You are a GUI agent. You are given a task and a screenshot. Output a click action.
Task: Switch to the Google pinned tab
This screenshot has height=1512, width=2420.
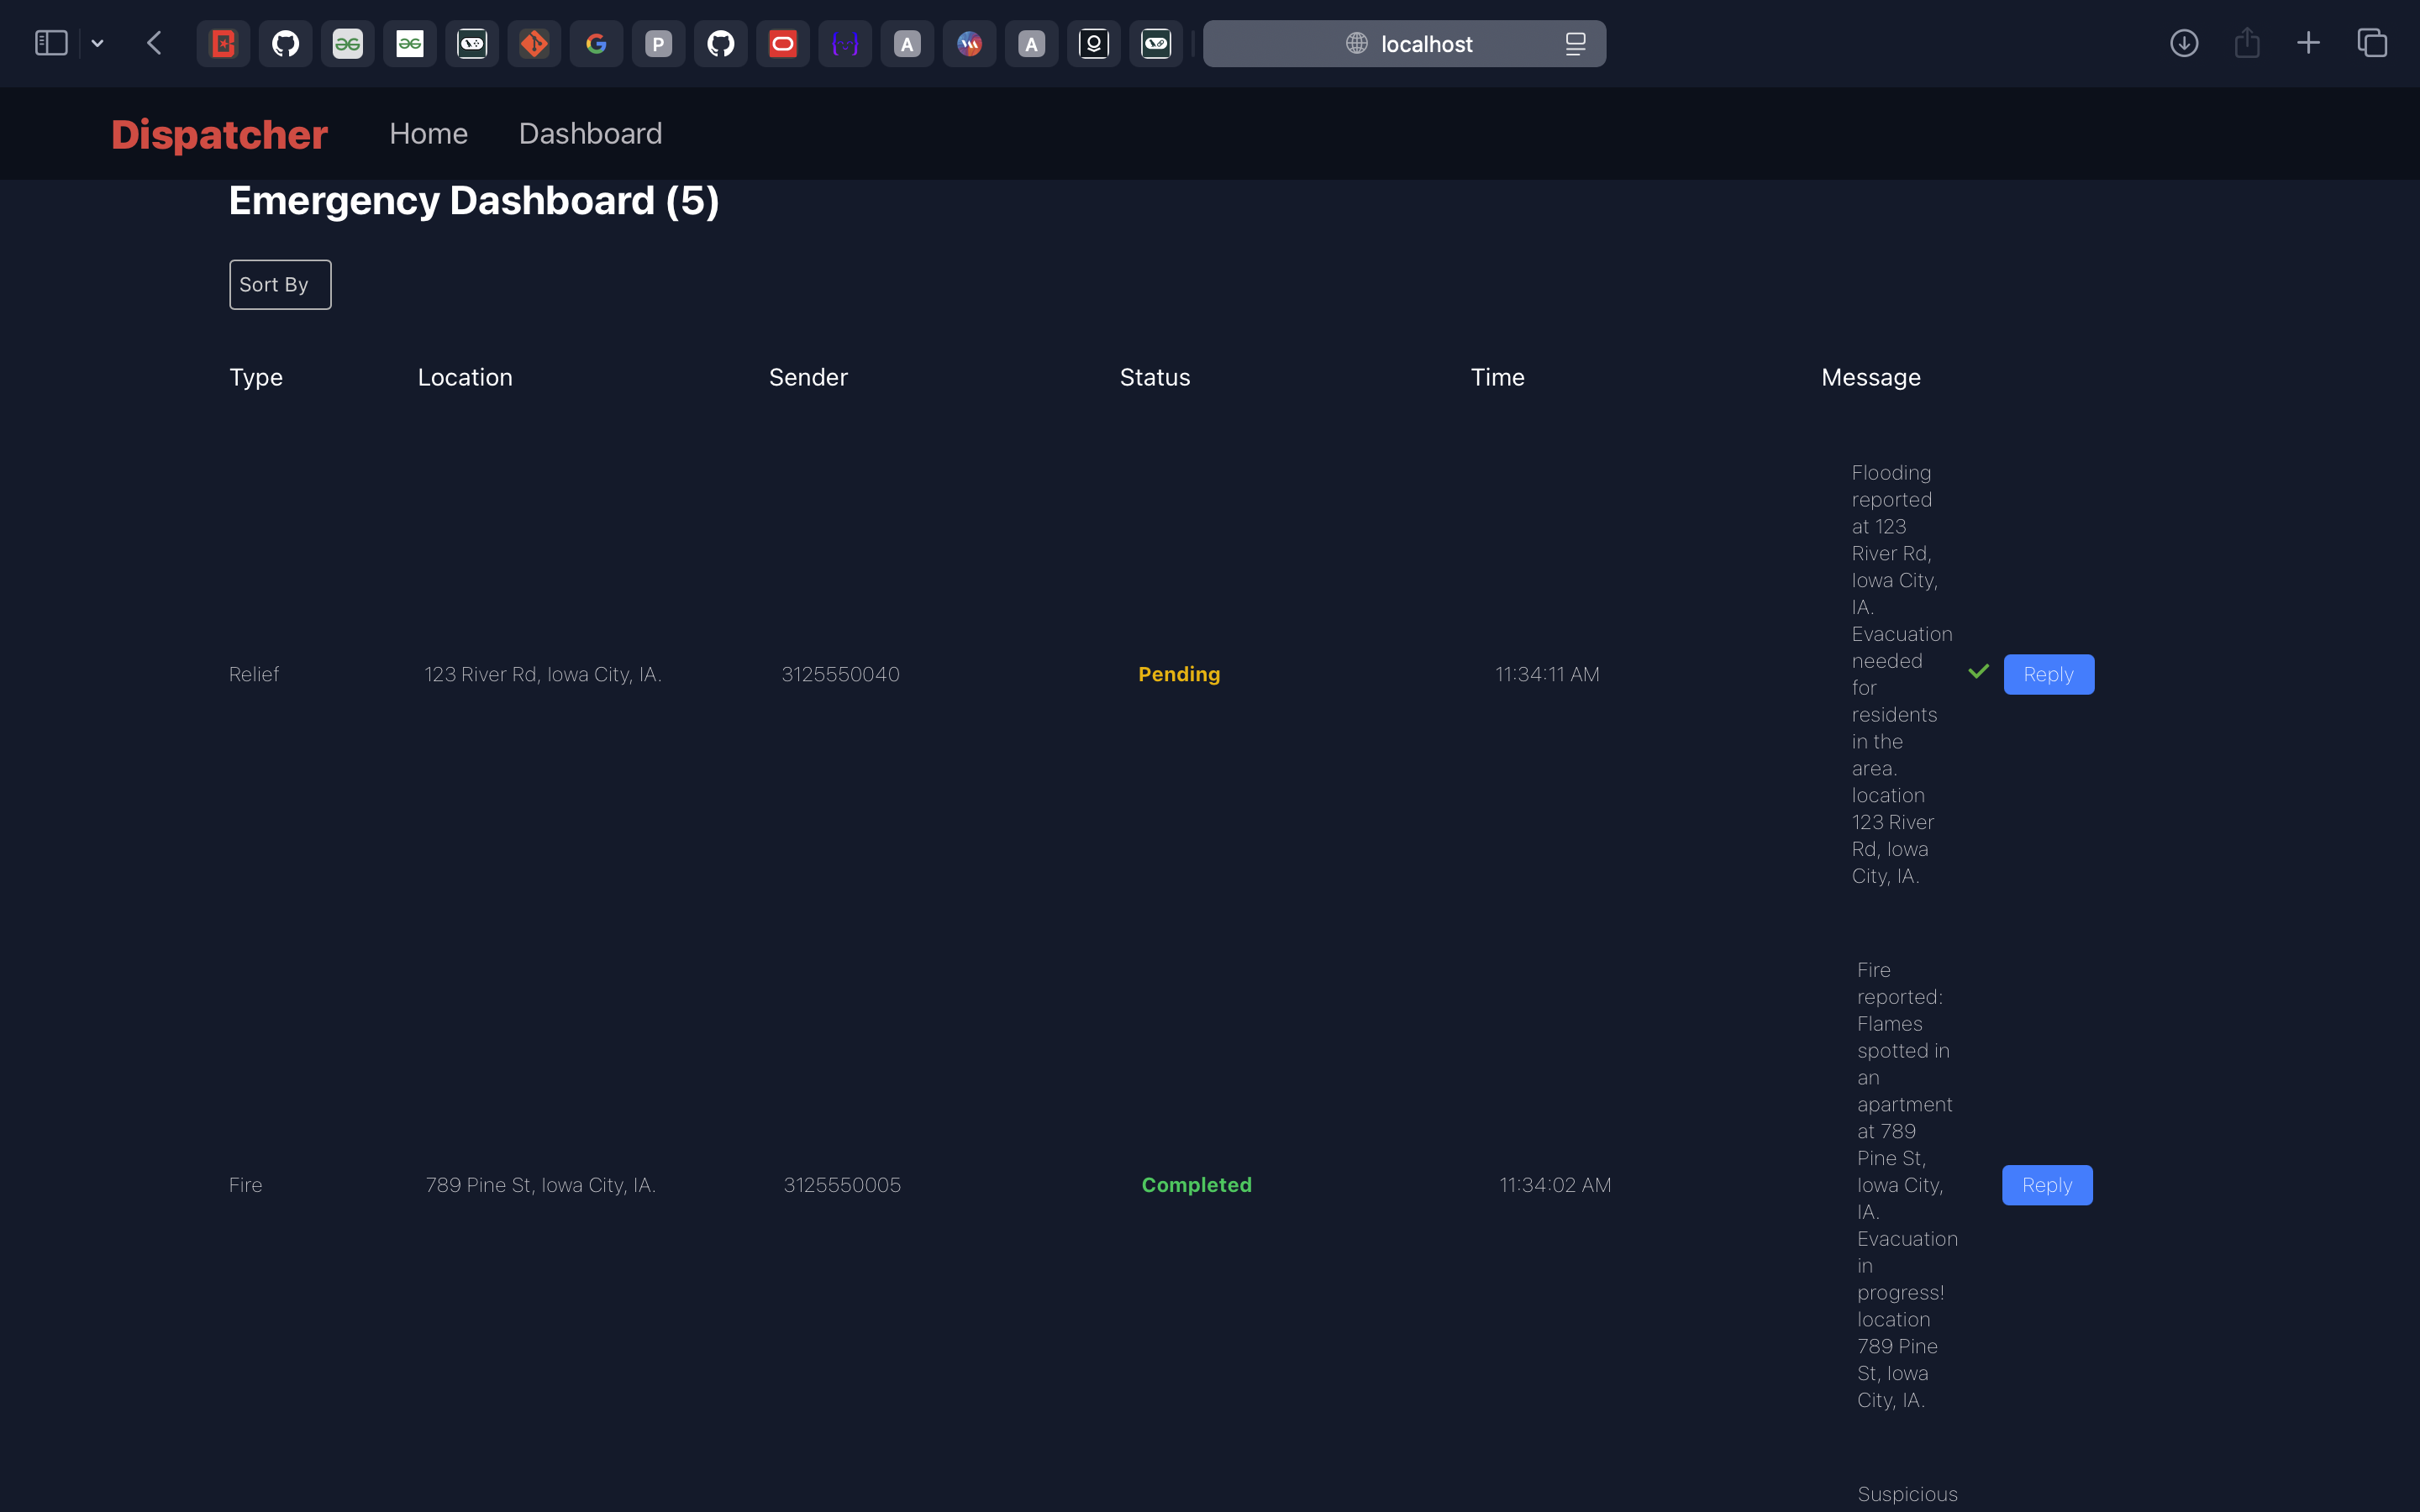click(596, 44)
